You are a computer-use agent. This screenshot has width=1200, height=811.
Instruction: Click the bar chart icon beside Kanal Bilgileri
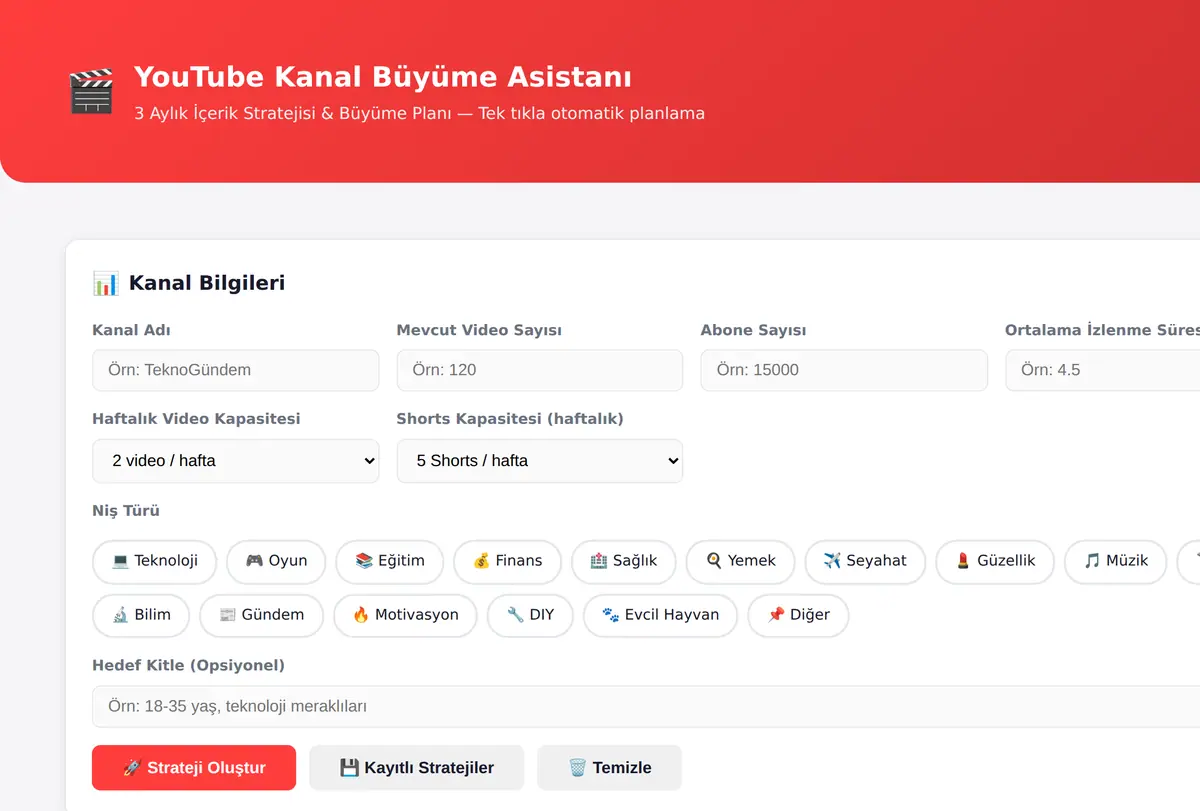(x=105, y=283)
